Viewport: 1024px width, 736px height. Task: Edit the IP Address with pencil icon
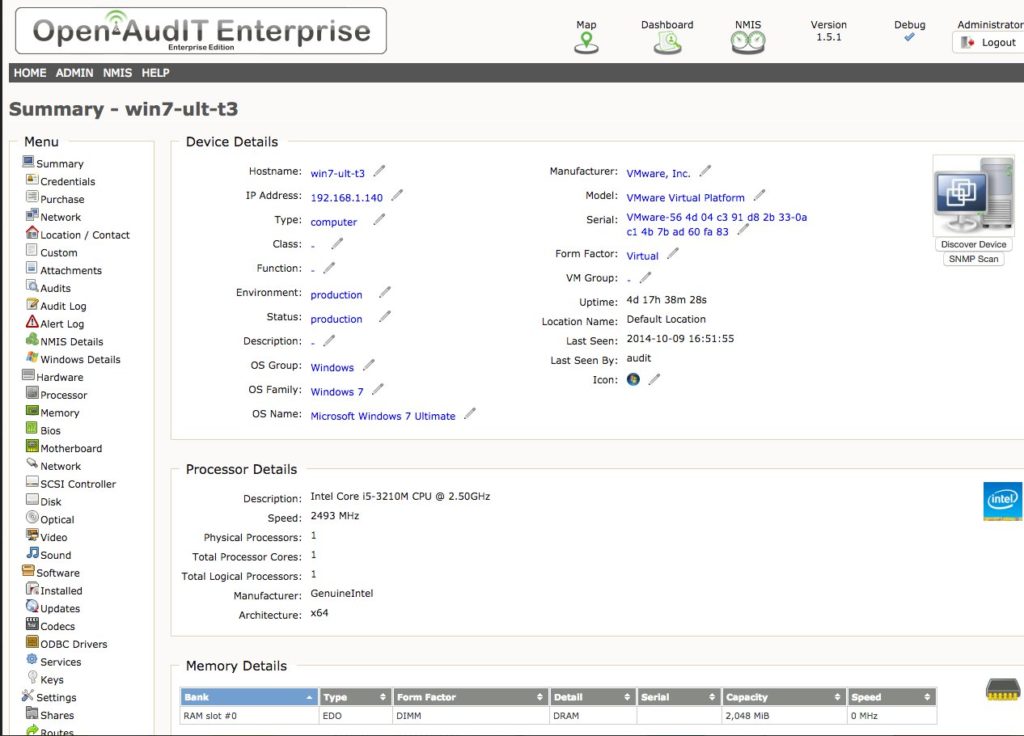[x=397, y=195]
